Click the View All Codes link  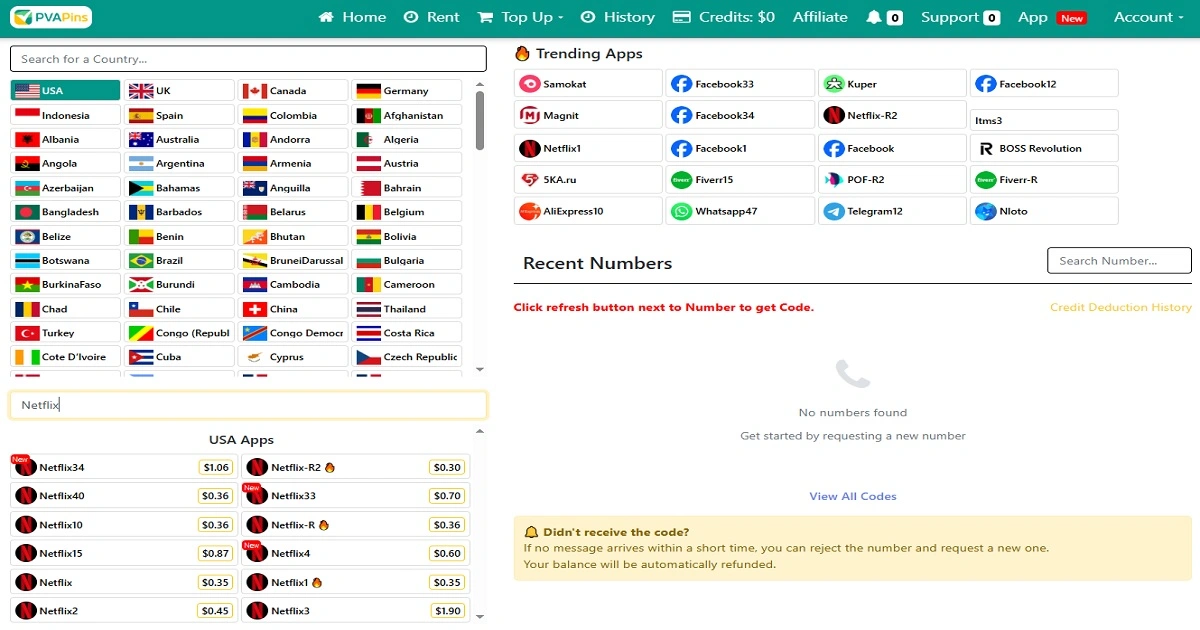point(853,496)
